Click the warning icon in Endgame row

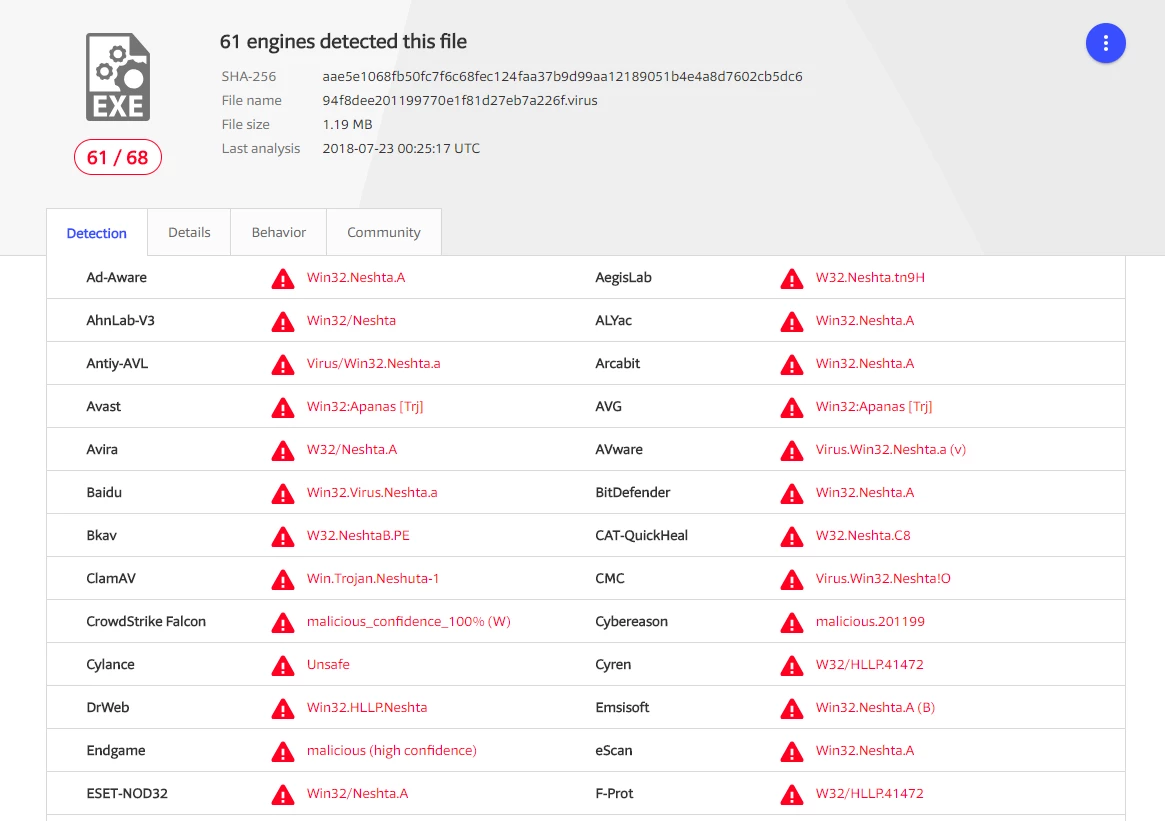click(282, 752)
